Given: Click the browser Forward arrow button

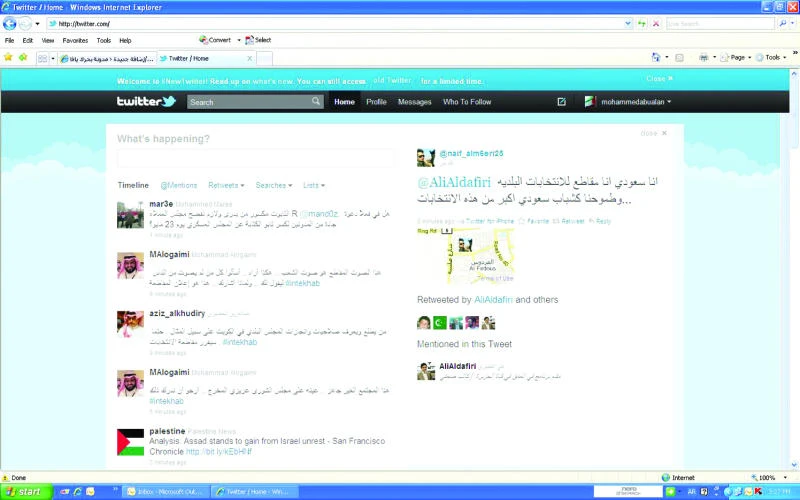Looking at the screenshot, I should pyautogui.click(x=25, y=23).
